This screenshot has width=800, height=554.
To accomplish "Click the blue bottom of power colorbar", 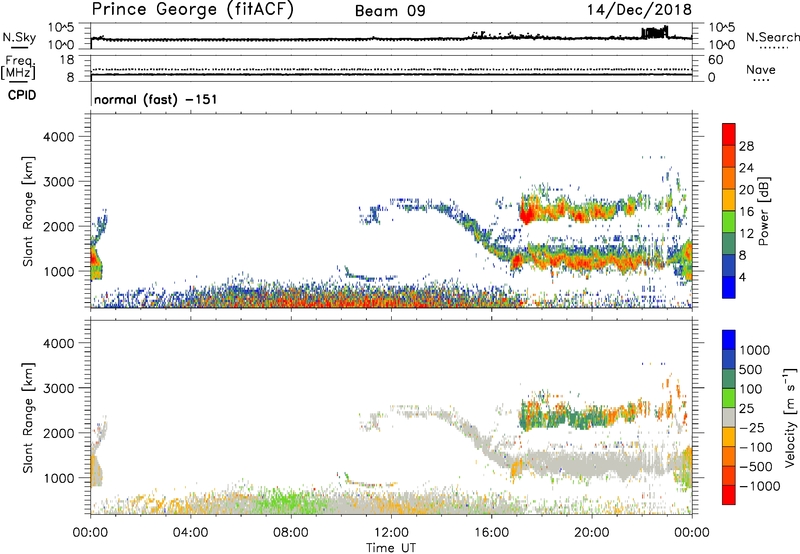I will 729,287.
